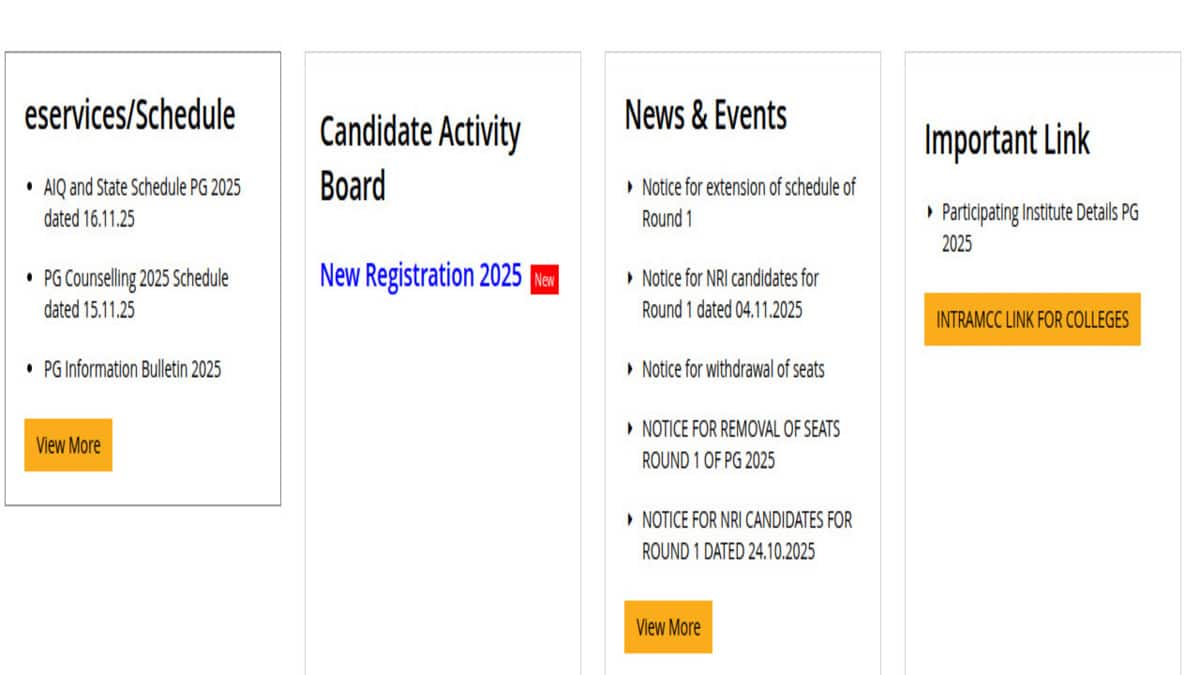Click the red New badge icon
1200x675 pixels.
click(544, 280)
